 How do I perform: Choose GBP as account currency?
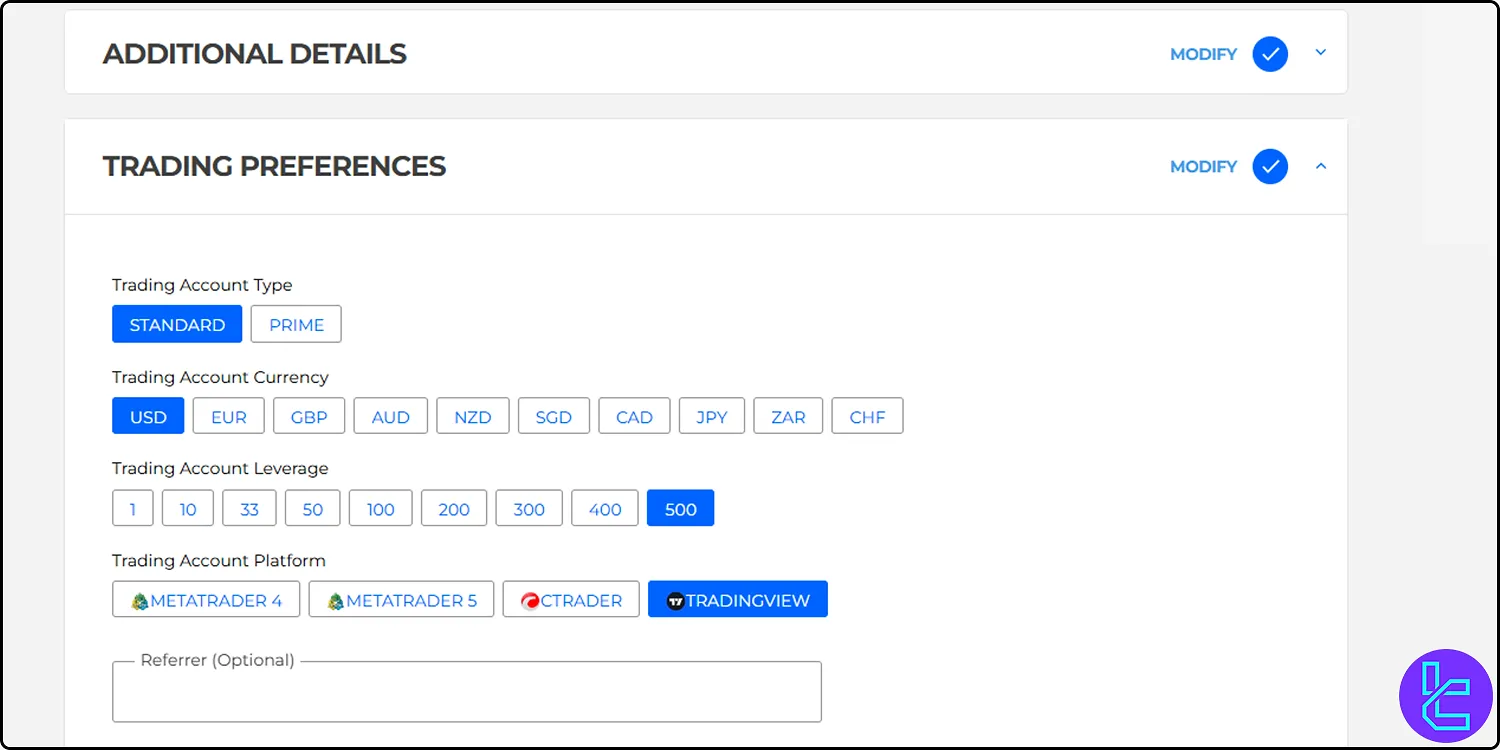pyautogui.click(x=309, y=416)
